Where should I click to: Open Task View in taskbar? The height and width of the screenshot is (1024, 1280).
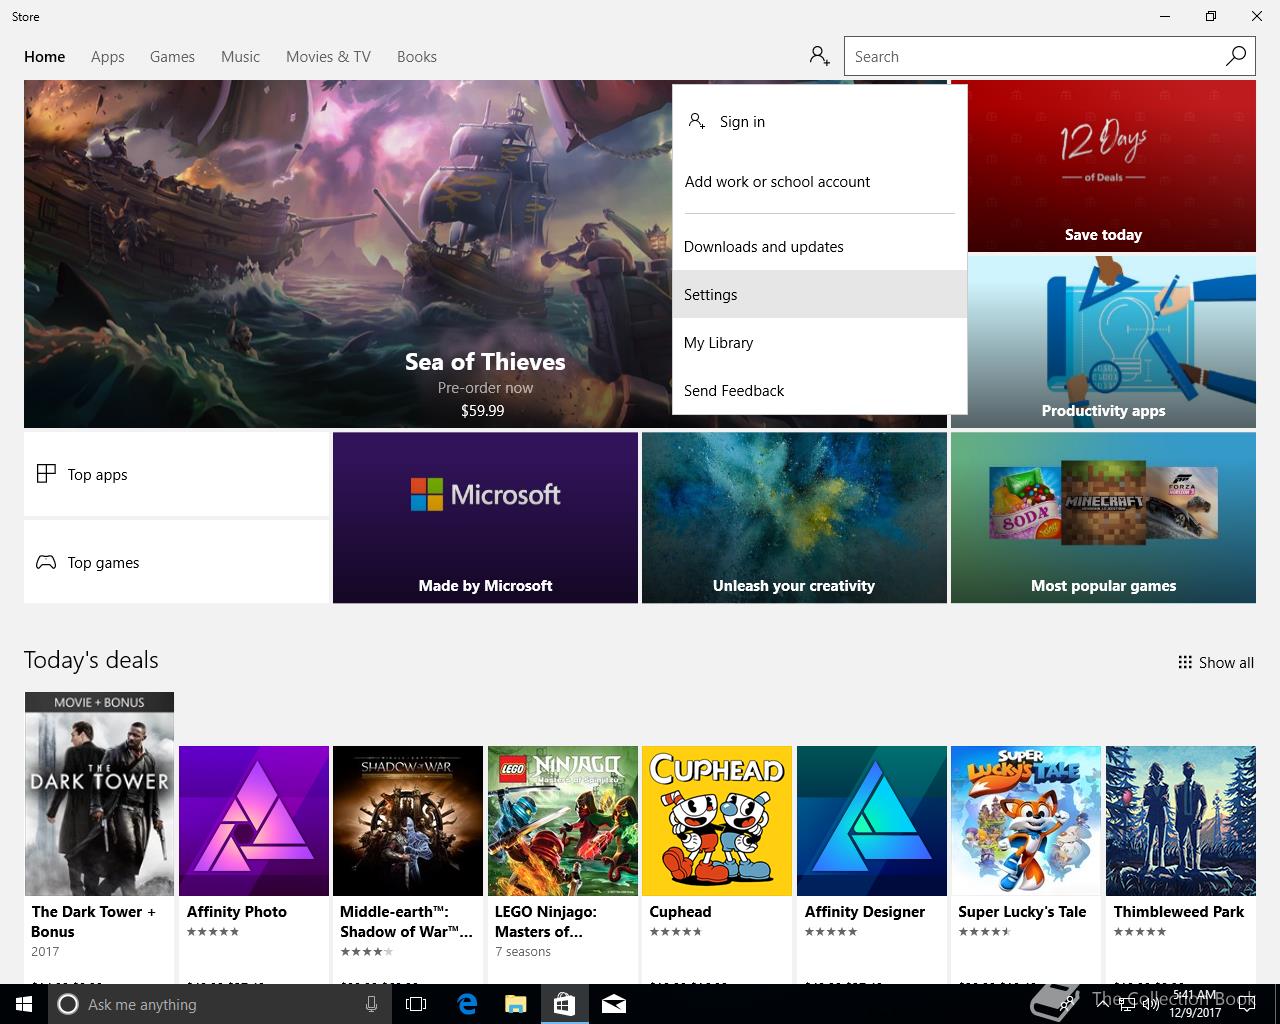point(416,1004)
